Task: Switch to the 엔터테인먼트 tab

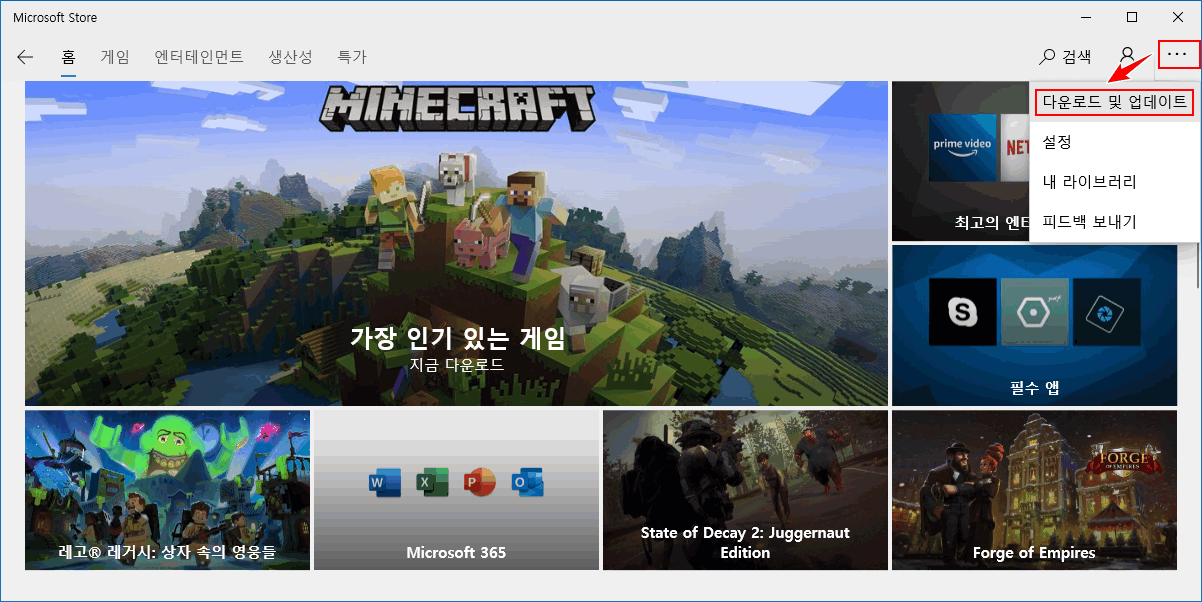Action: coord(199,57)
